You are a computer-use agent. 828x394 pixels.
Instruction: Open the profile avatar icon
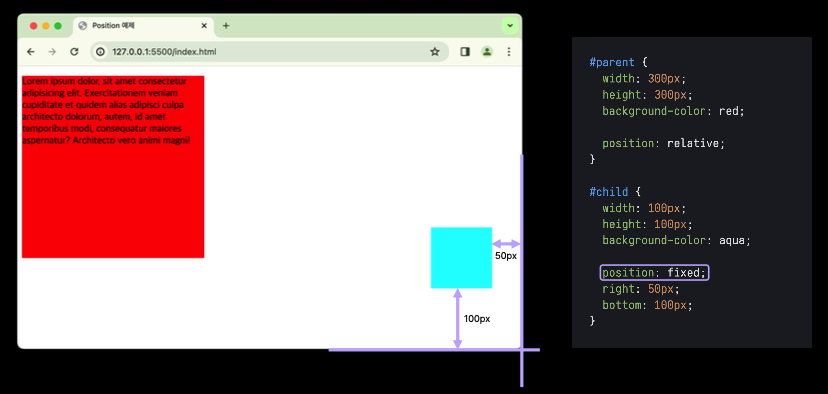click(487, 52)
